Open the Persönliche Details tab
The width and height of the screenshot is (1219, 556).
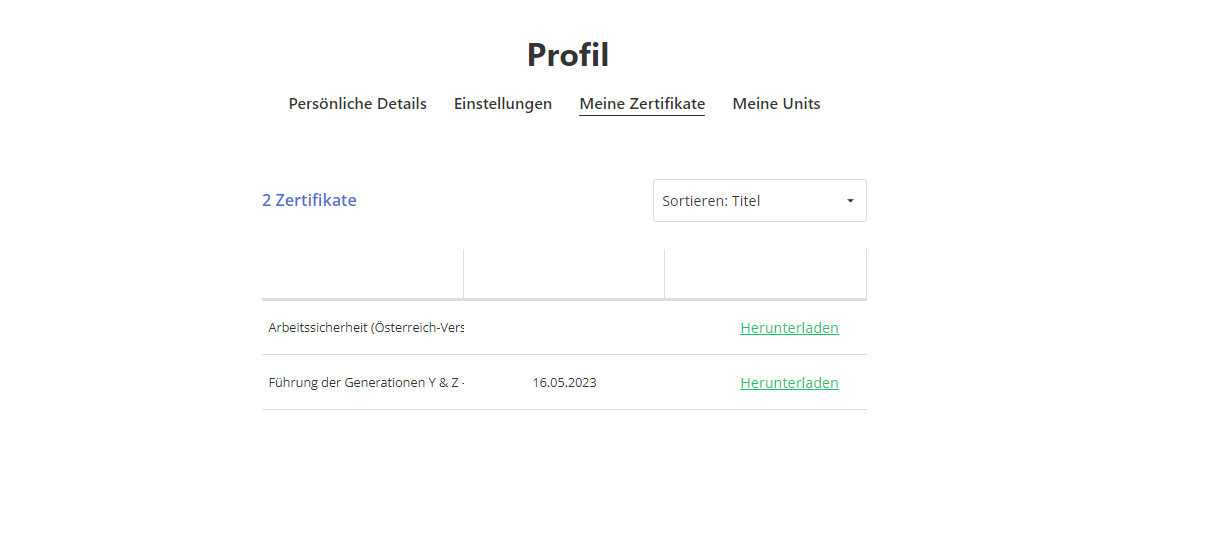pyautogui.click(x=357, y=104)
